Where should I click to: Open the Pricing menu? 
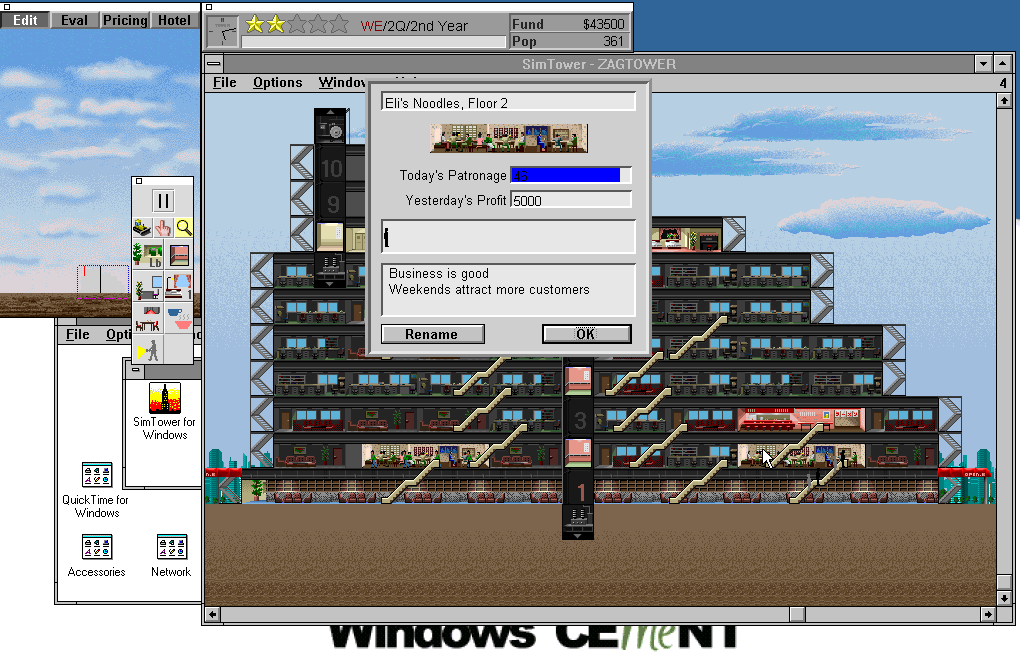[x=125, y=20]
